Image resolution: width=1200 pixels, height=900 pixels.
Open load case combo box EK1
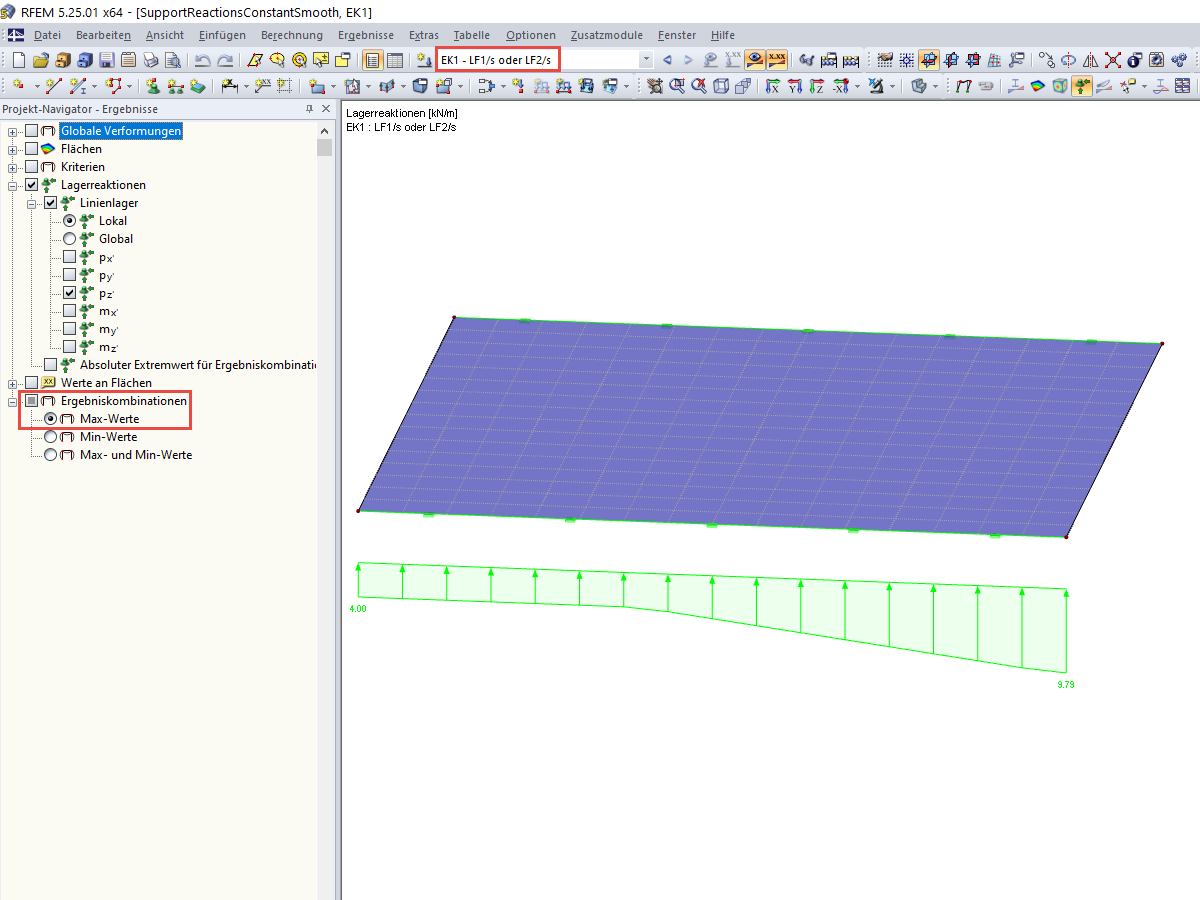tap(545, 60)
